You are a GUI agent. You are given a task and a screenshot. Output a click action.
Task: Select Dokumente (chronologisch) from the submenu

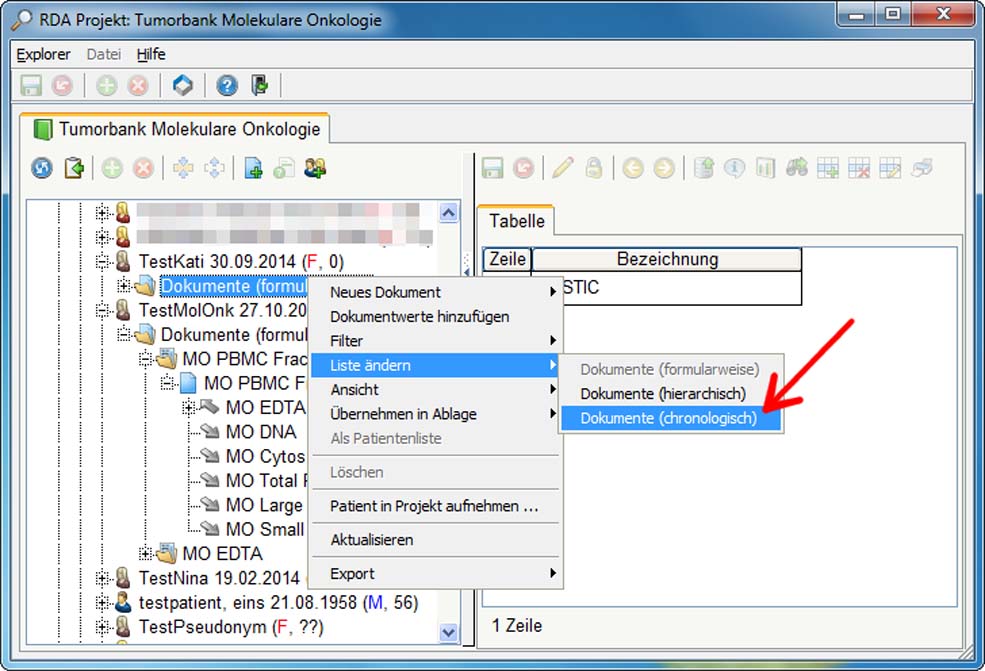click(668, 419)
